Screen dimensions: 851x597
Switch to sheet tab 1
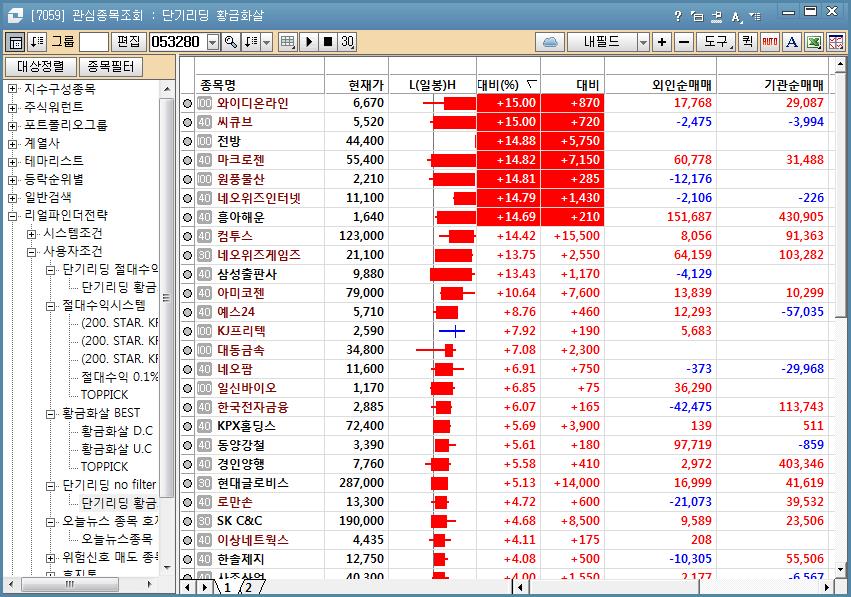(x=227, y=587)
